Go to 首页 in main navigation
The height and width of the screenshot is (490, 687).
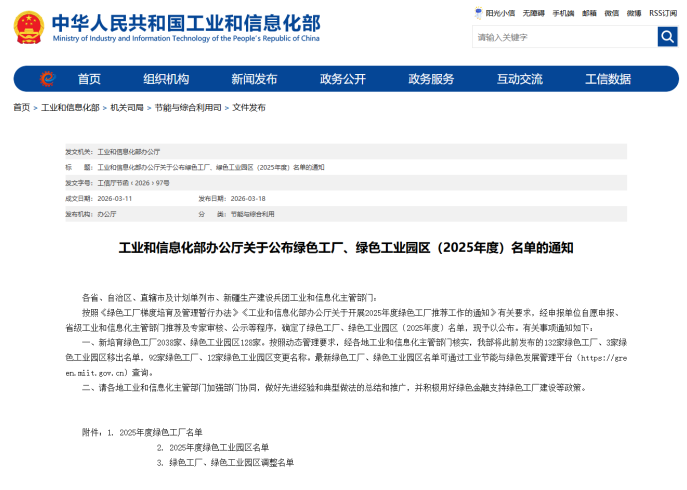point(89,79)
